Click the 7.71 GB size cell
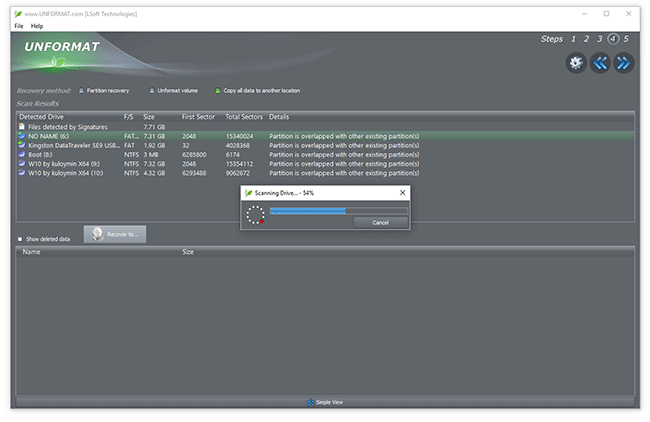 click(154, 127)
